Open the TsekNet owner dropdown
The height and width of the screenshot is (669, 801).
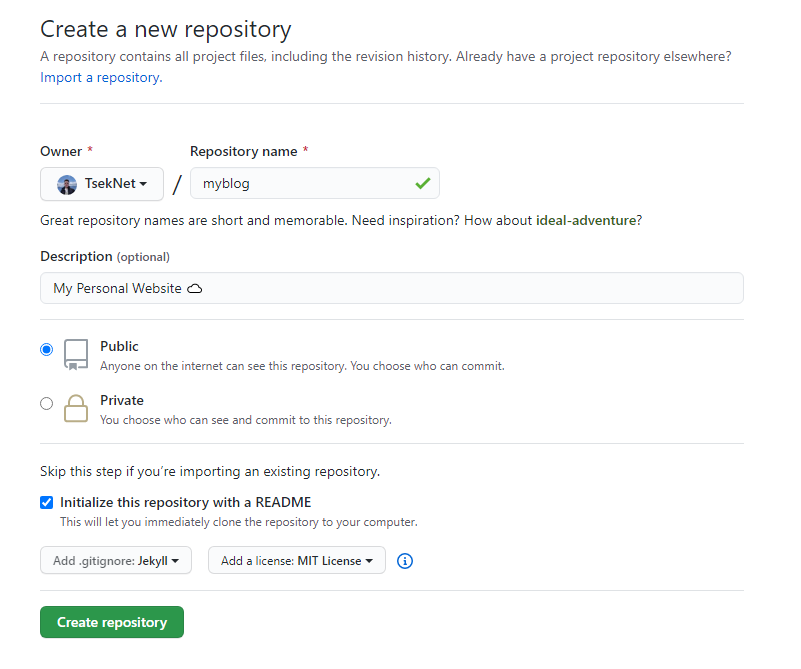[102, 184]
